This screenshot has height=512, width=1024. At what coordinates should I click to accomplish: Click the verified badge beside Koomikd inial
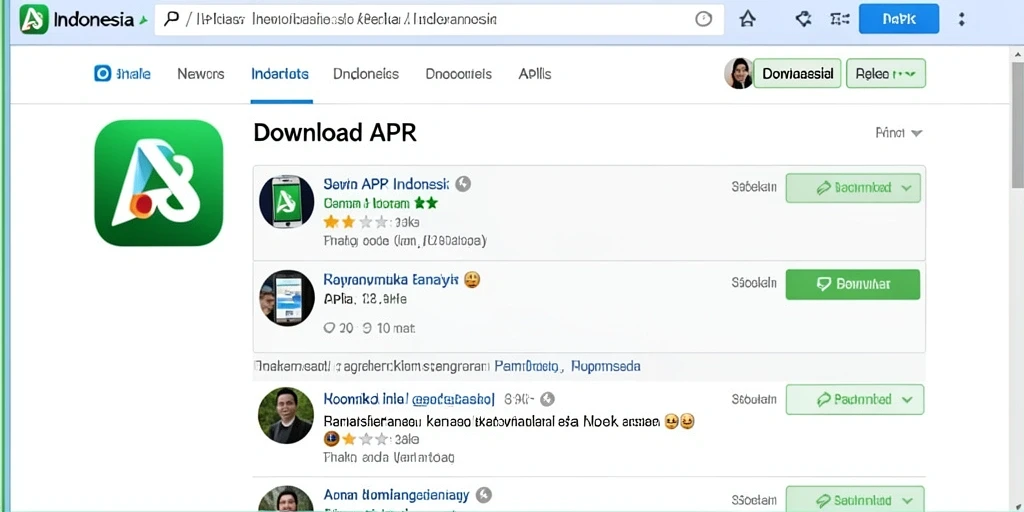pos(547,399)
